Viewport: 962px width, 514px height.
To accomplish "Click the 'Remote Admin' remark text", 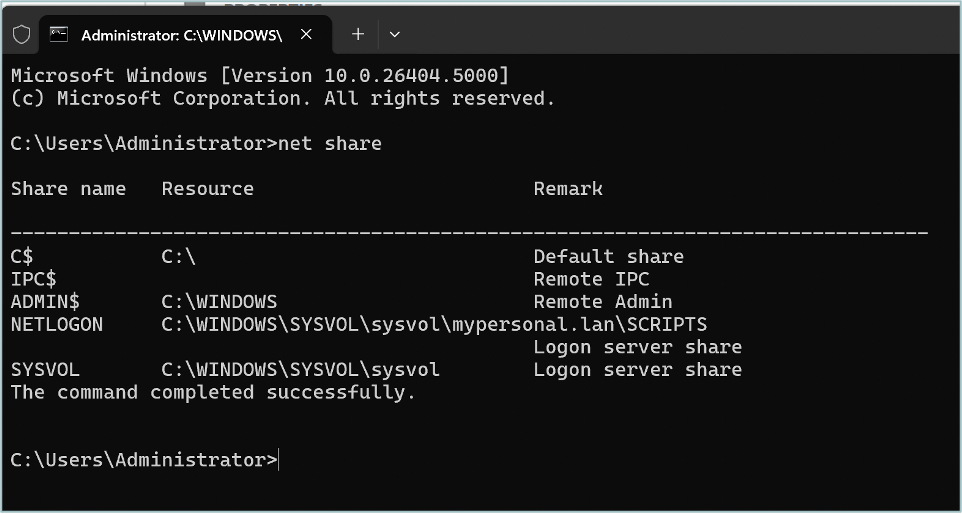I will point(603,302).
